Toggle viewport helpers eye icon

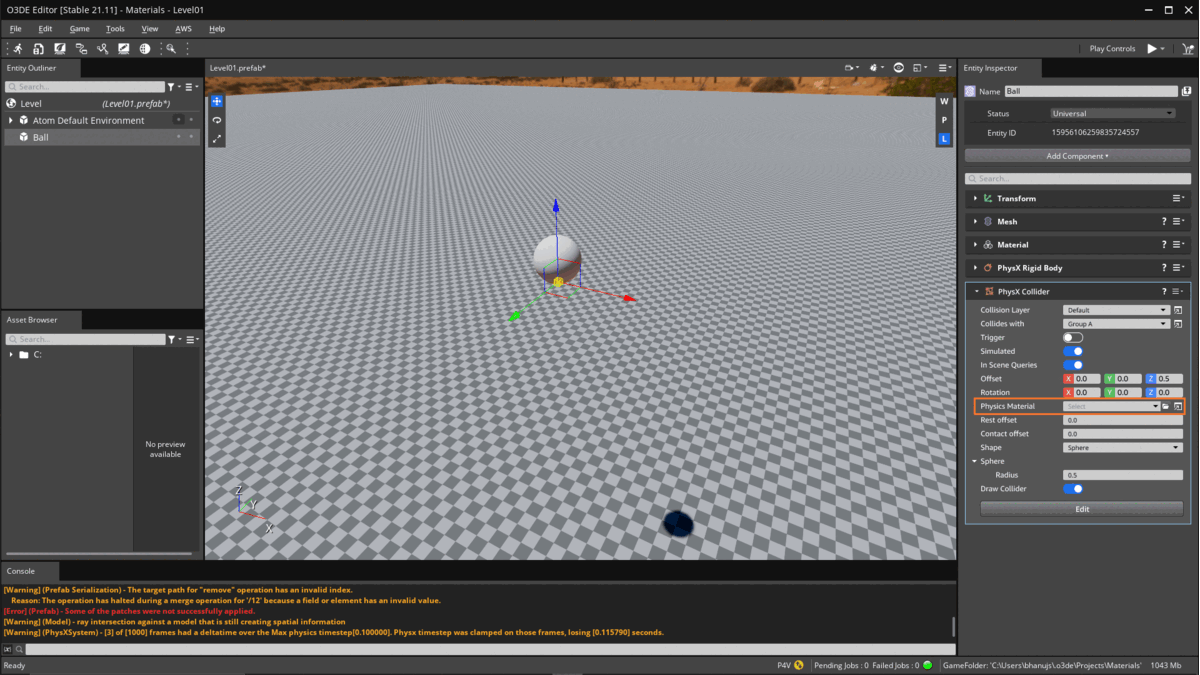[898, 68]
